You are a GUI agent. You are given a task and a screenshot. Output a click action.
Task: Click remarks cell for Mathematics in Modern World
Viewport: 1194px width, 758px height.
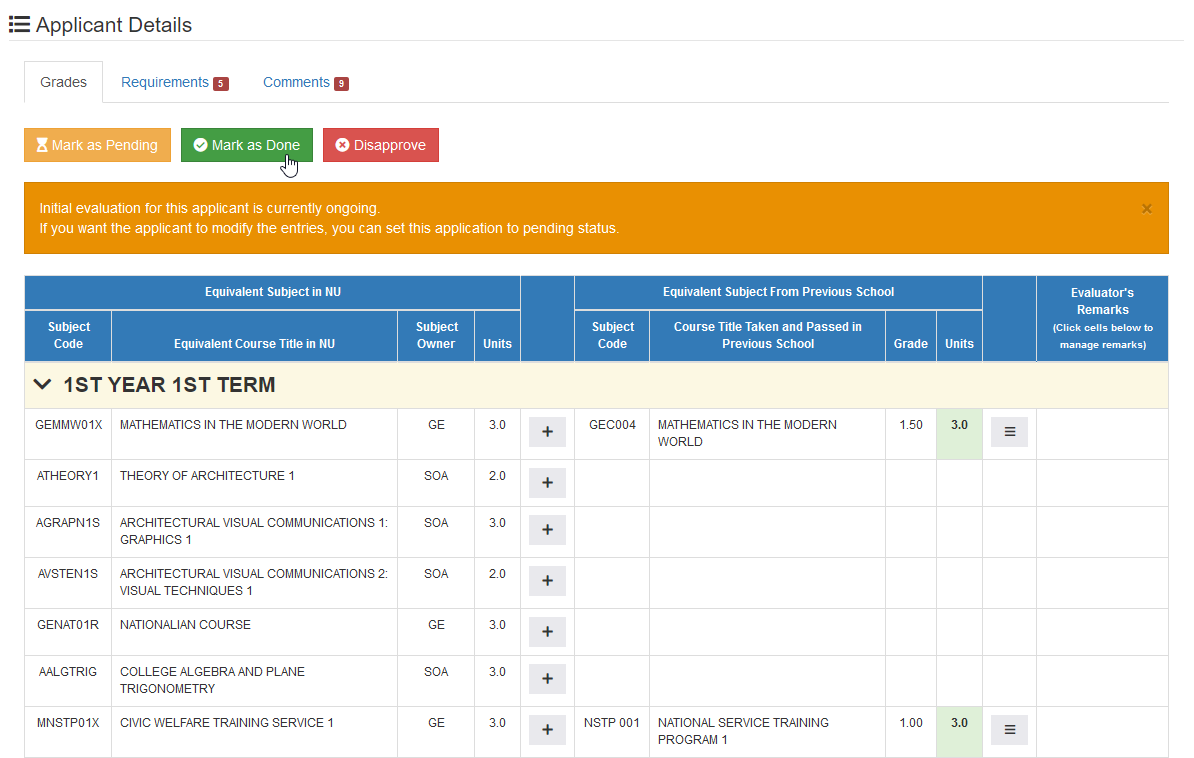[1102, 434]
